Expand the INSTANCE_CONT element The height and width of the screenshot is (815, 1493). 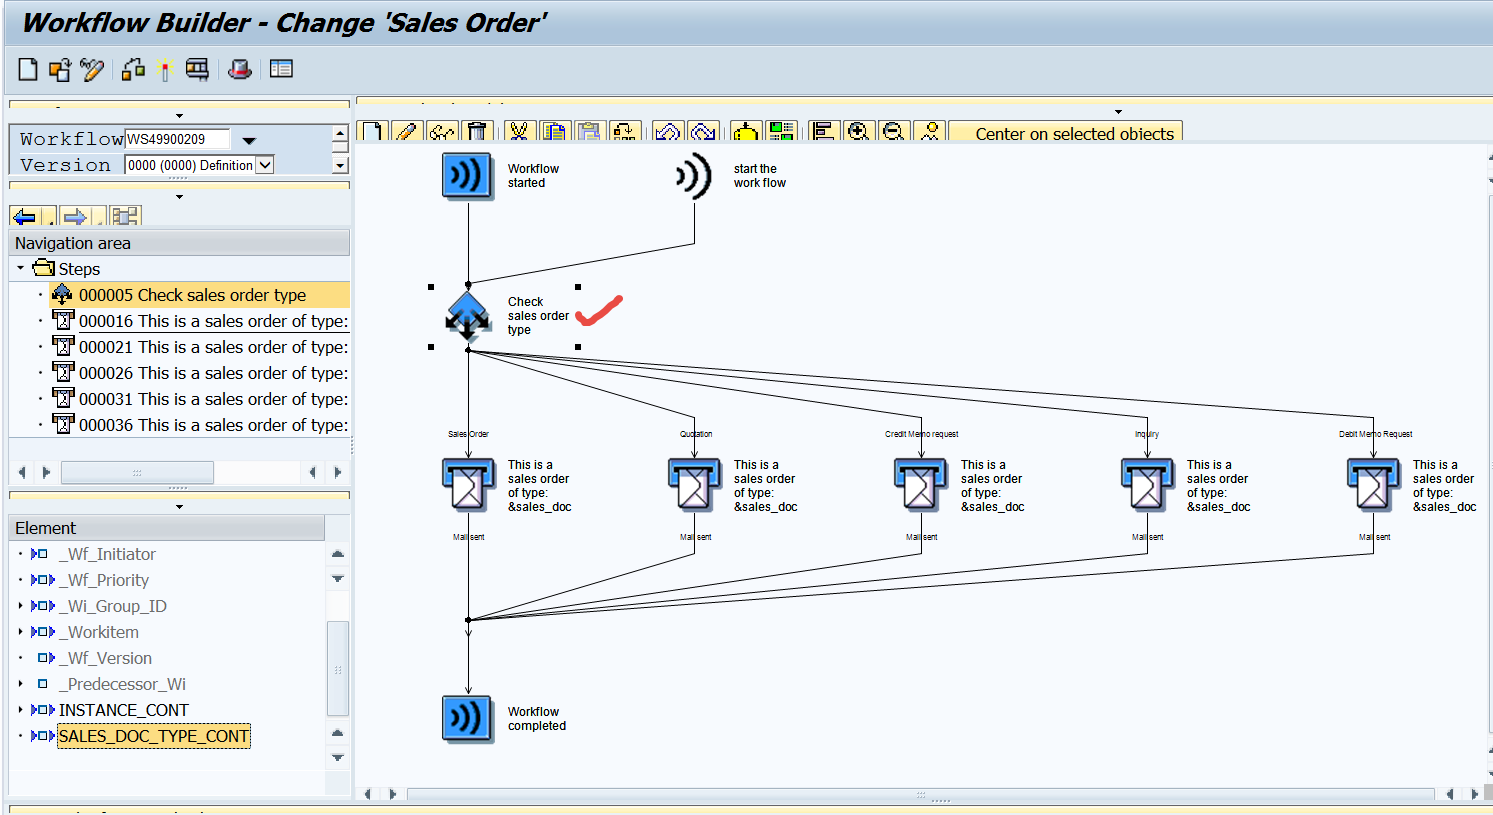(x=21, y=710)
